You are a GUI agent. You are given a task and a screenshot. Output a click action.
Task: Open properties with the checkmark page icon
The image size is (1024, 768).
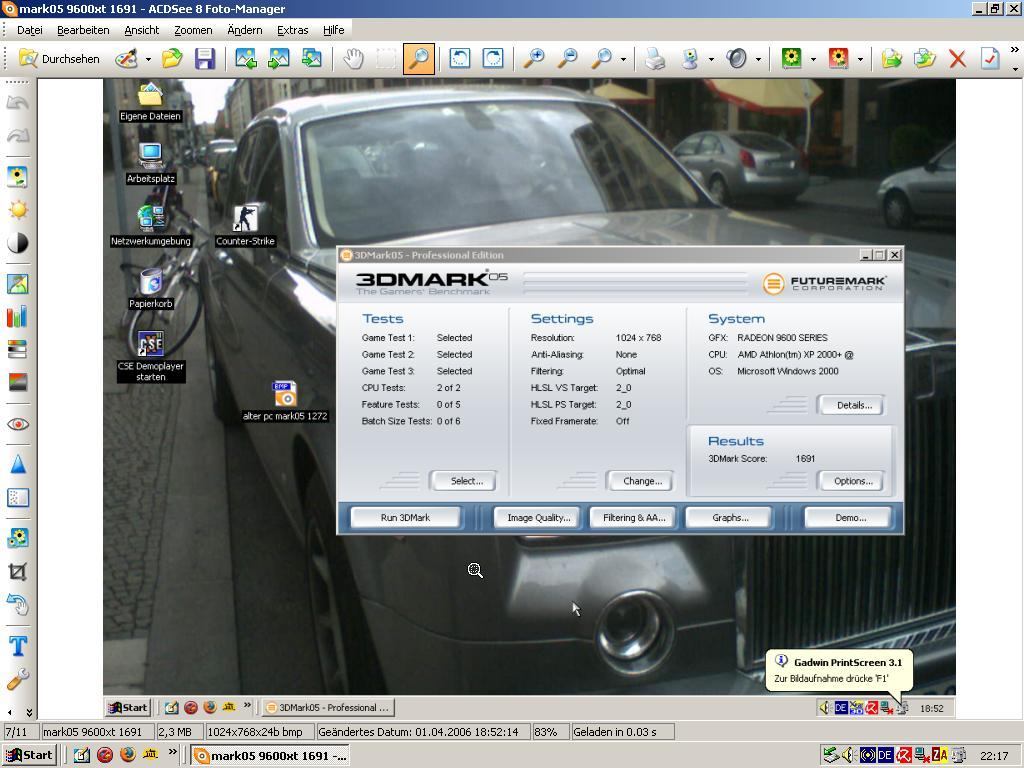point(990,59)
